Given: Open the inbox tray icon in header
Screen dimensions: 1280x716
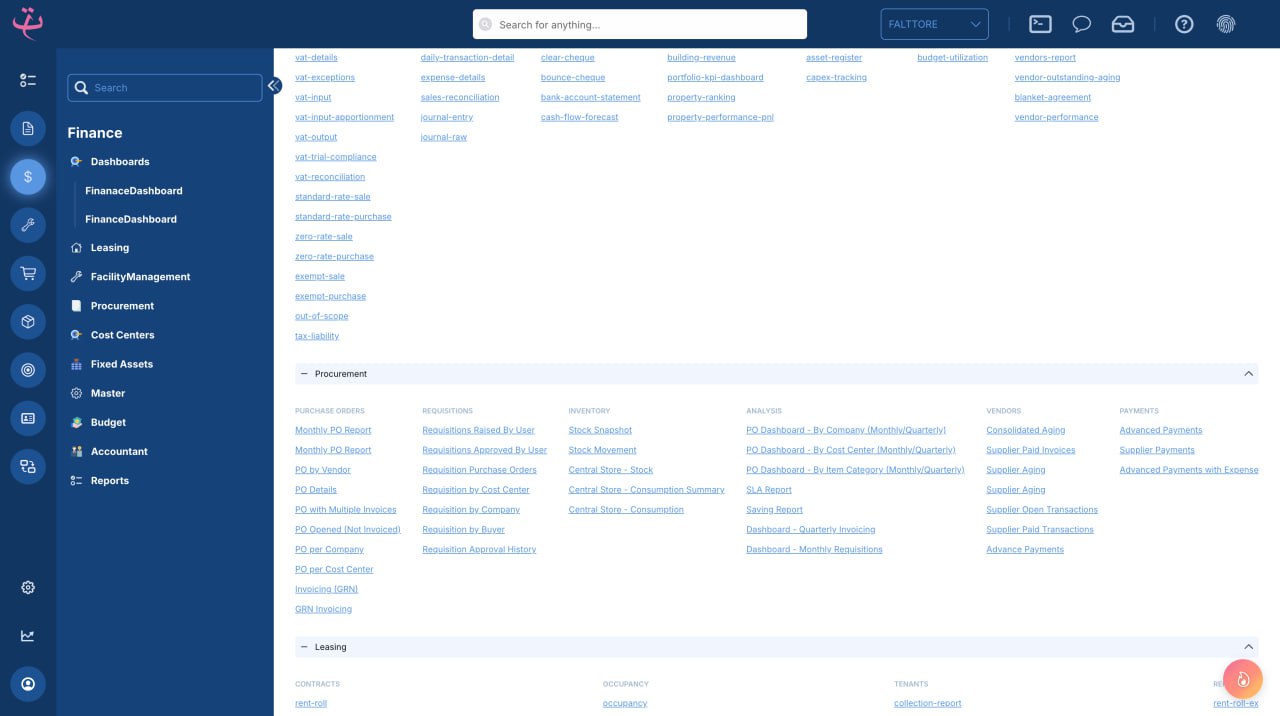Looking at the screenshot, I should coord(1123,24).
